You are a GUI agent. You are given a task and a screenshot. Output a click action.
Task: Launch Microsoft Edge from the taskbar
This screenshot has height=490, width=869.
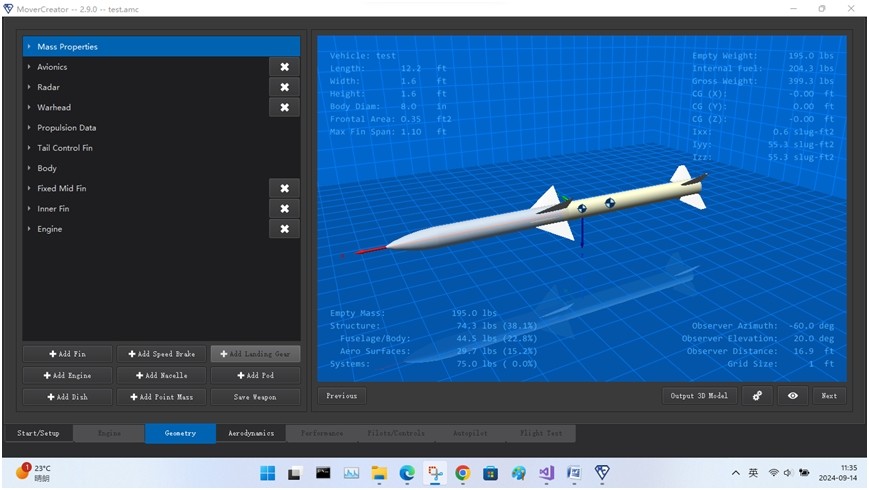(x=407, y=473)
